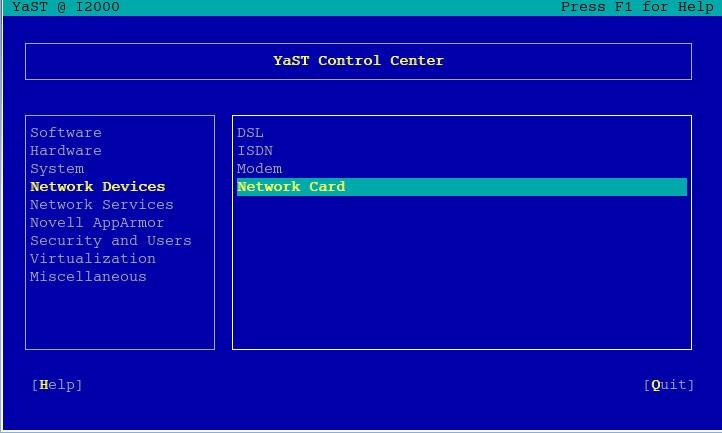
Task: Launch the highlighted Network Card module
Action: [x=462, y=187]
